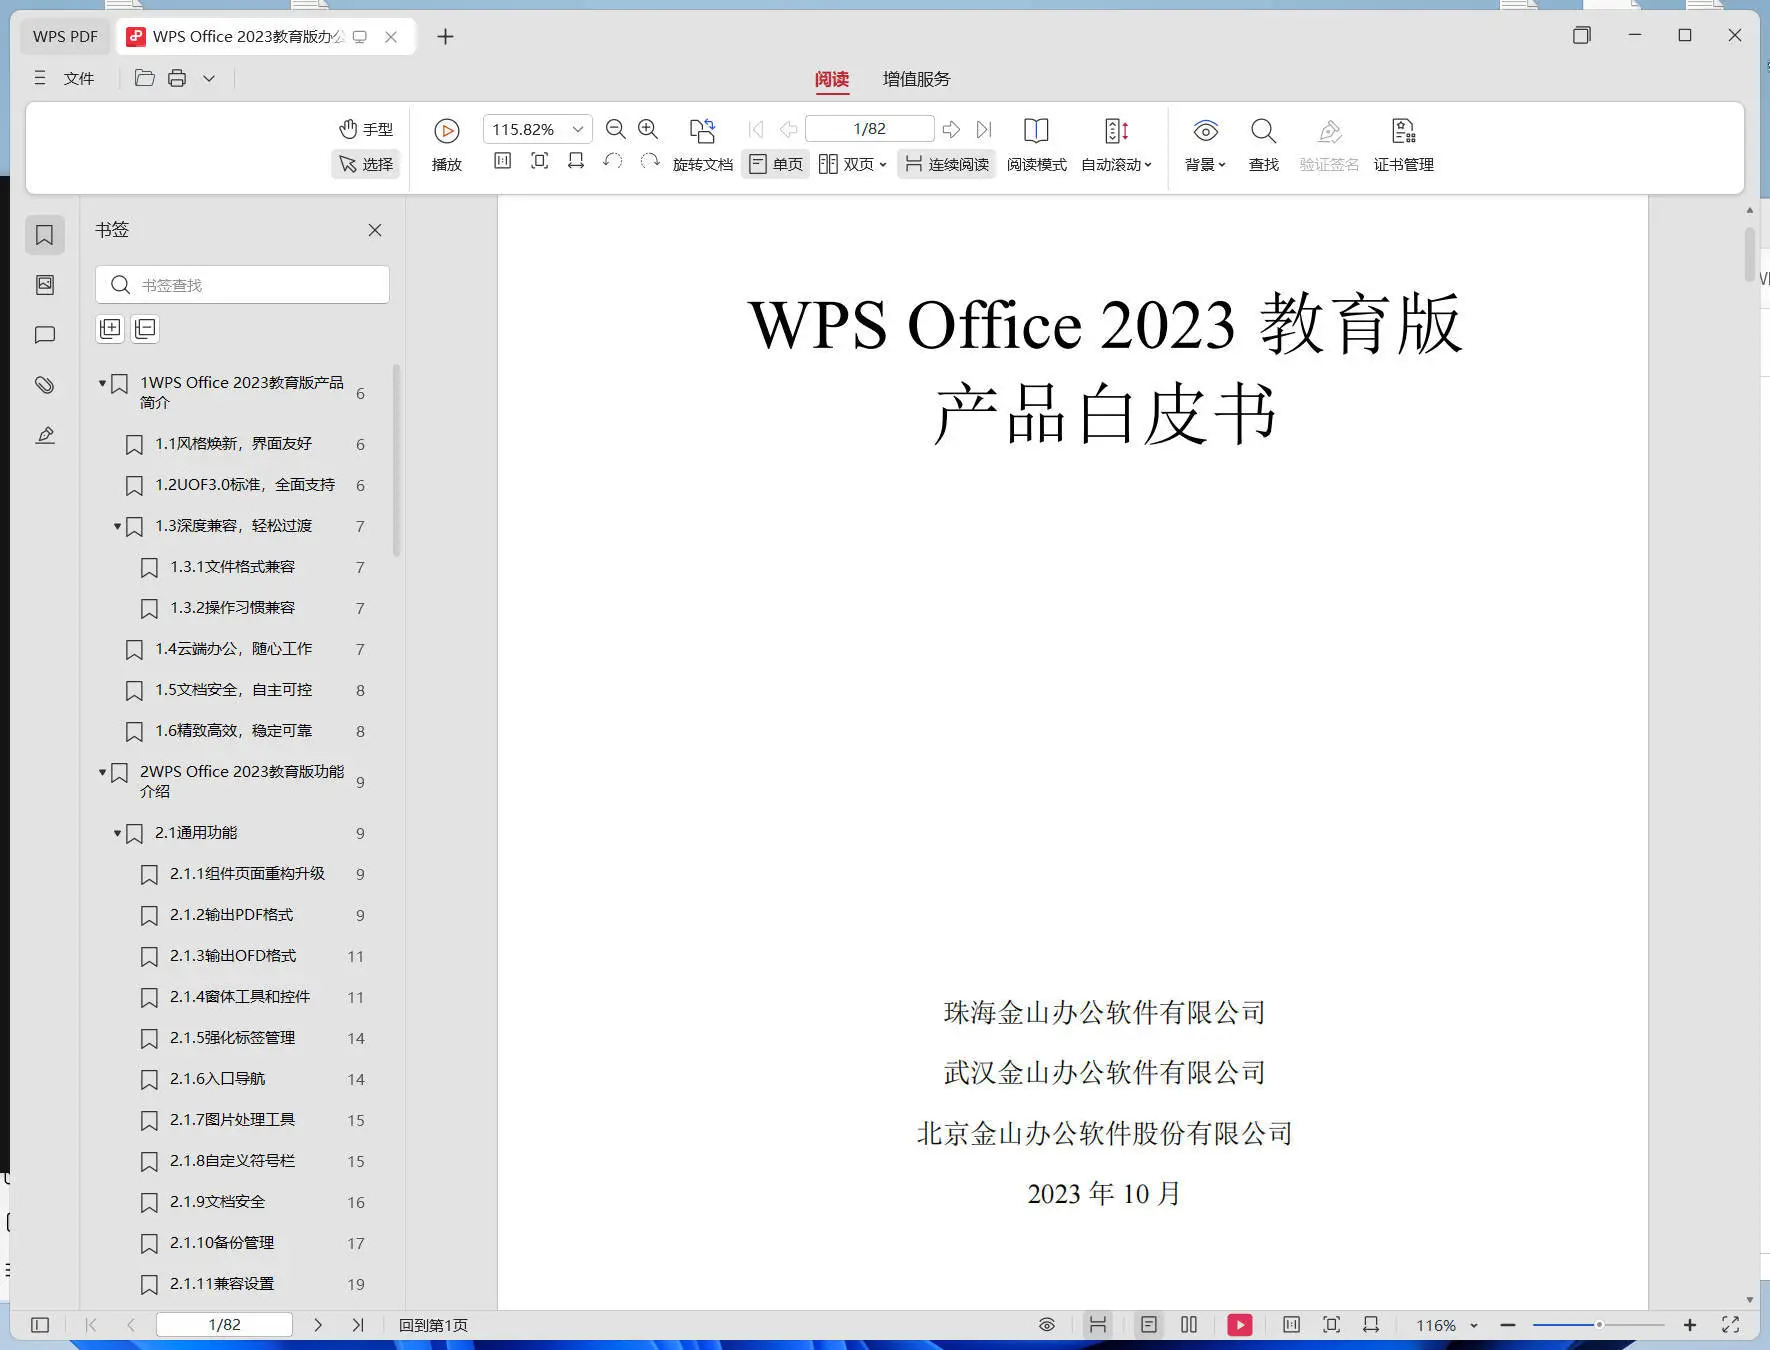This screenshot has width=1770, height=1350.
Task: Open the annotation pen panel in left sidebar
Action: (44, 434)
